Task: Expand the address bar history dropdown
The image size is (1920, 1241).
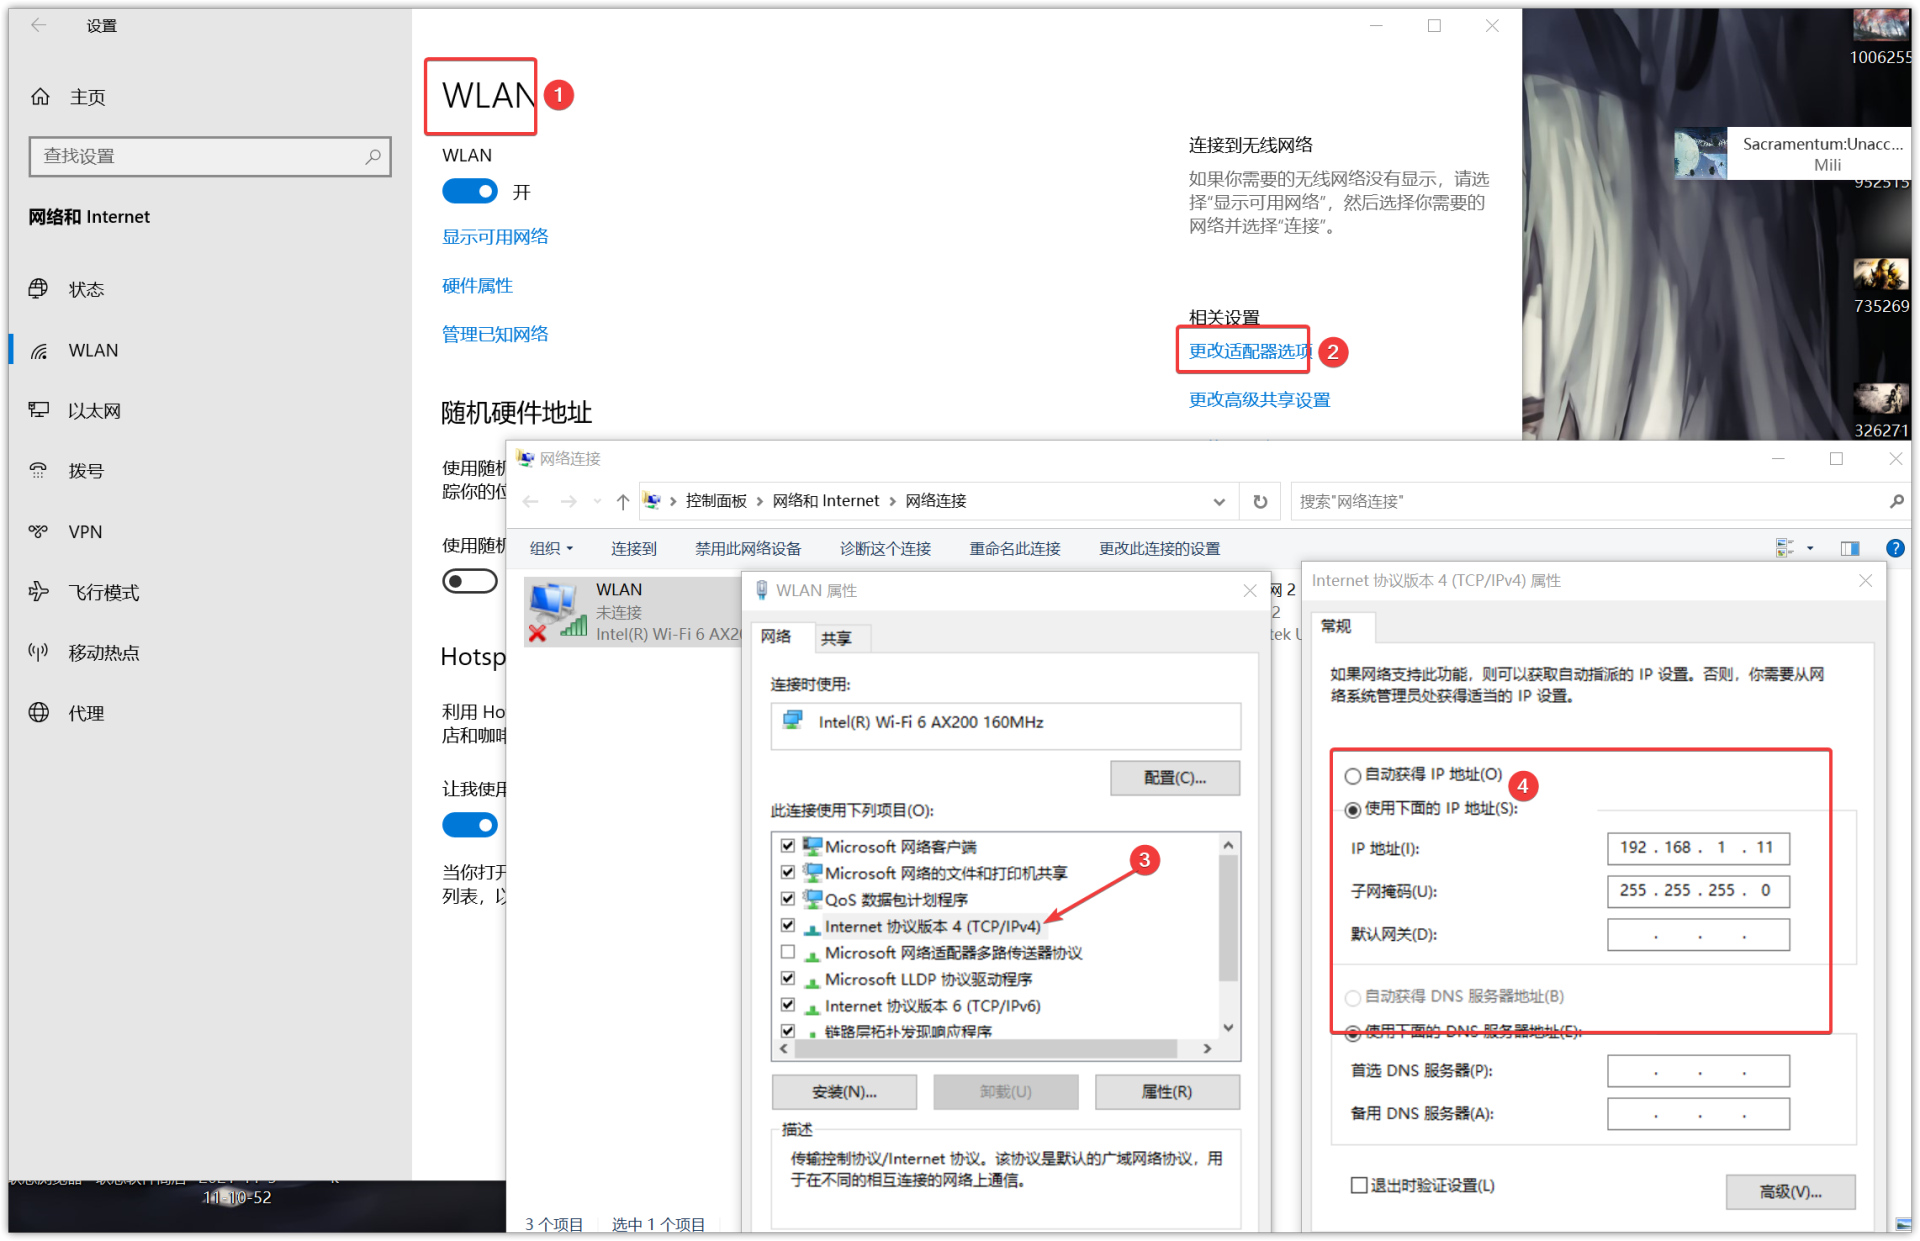Action: (1219, 501)
